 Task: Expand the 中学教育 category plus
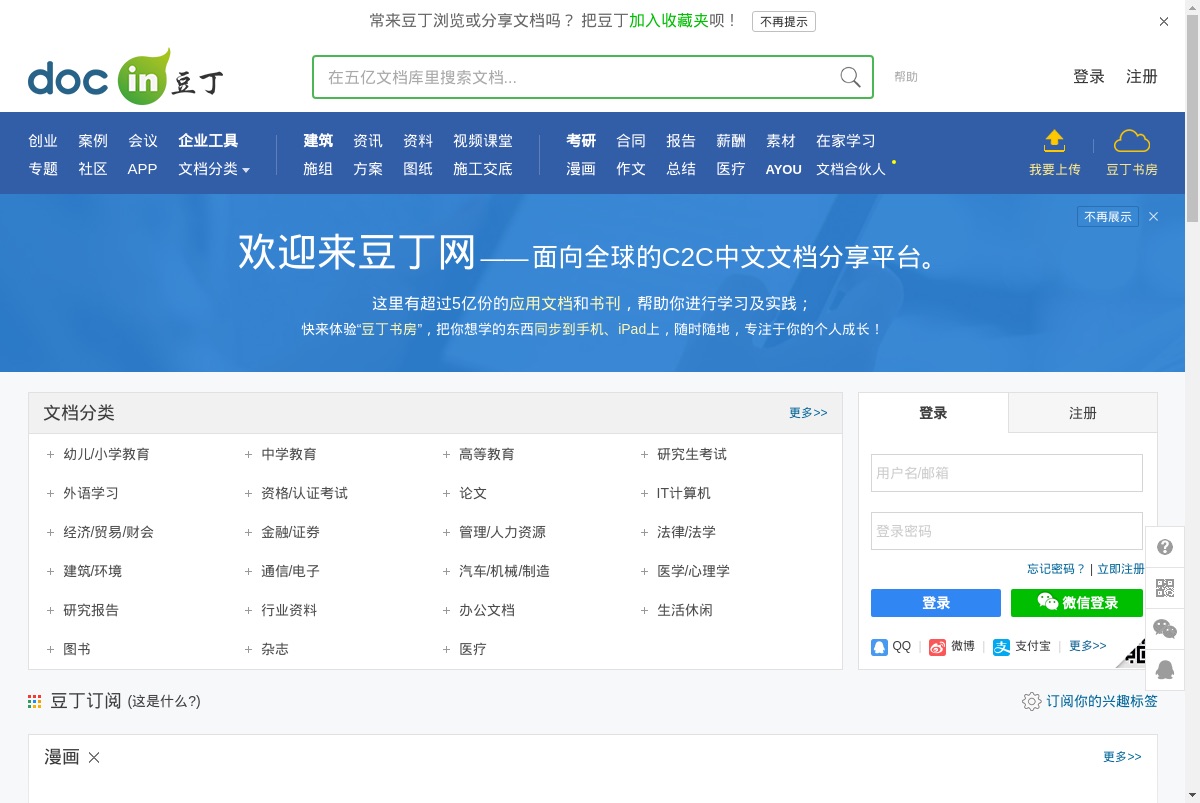[x=249, y=455]
